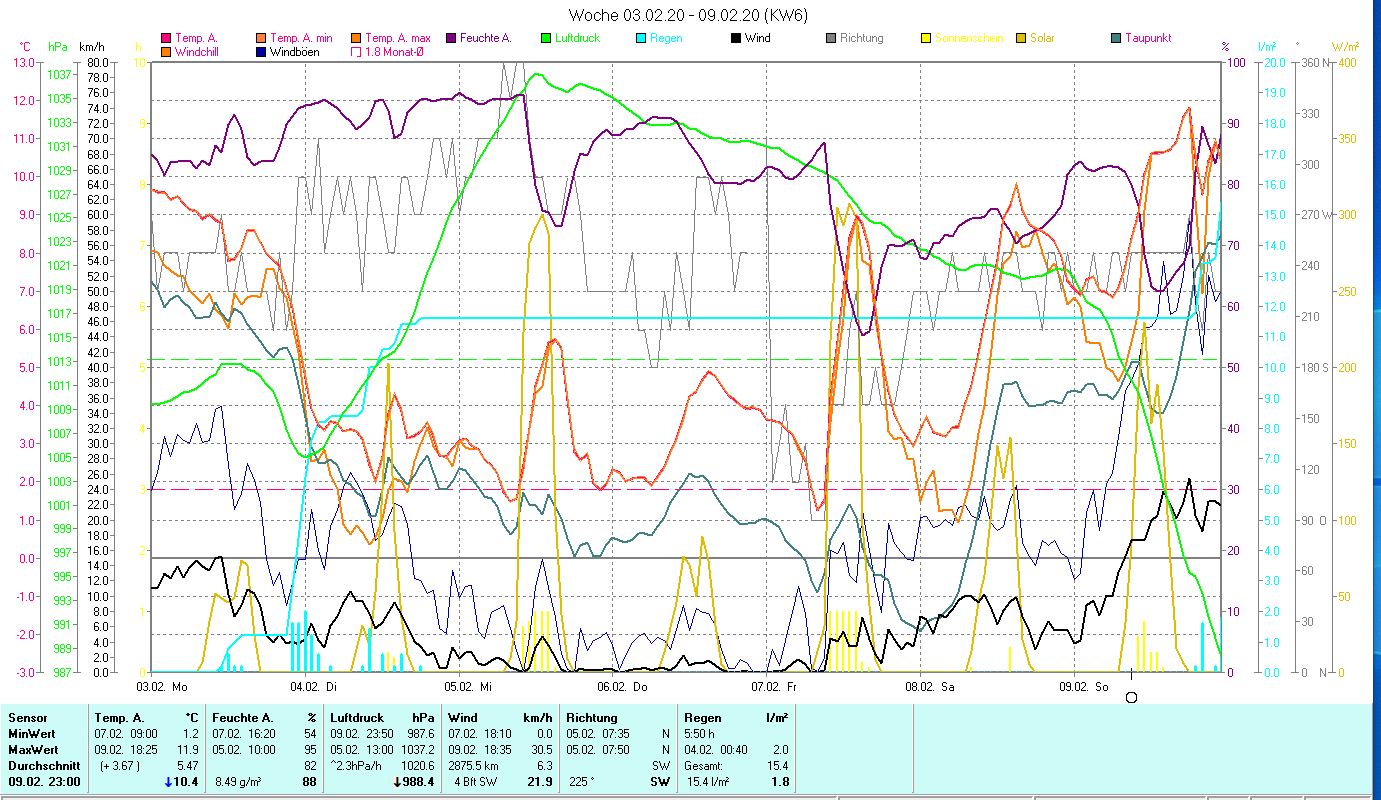Screen dimensions: 1381x800
Task: Click the 'Richtung' legend label
Action: [862, 38]
